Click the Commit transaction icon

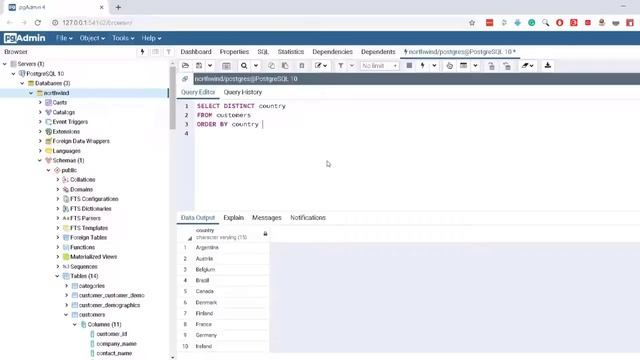(491, 66)
